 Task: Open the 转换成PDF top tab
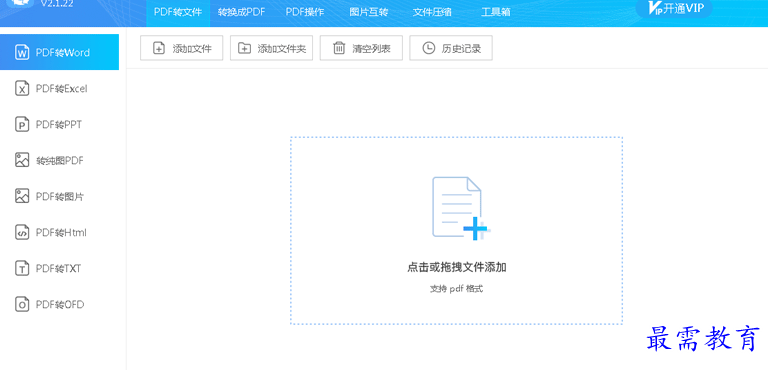pyautogui.click(x=241, y=12)
